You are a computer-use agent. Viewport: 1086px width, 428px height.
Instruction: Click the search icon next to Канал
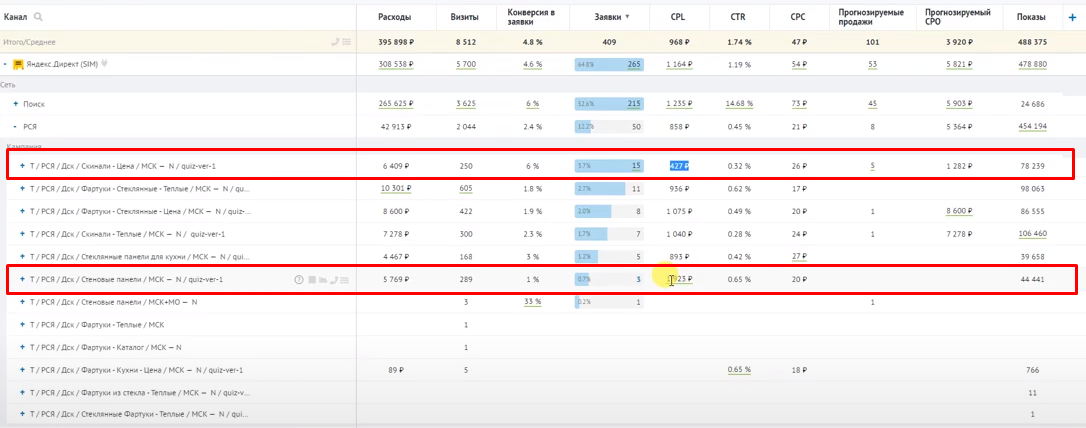[38, 17]
